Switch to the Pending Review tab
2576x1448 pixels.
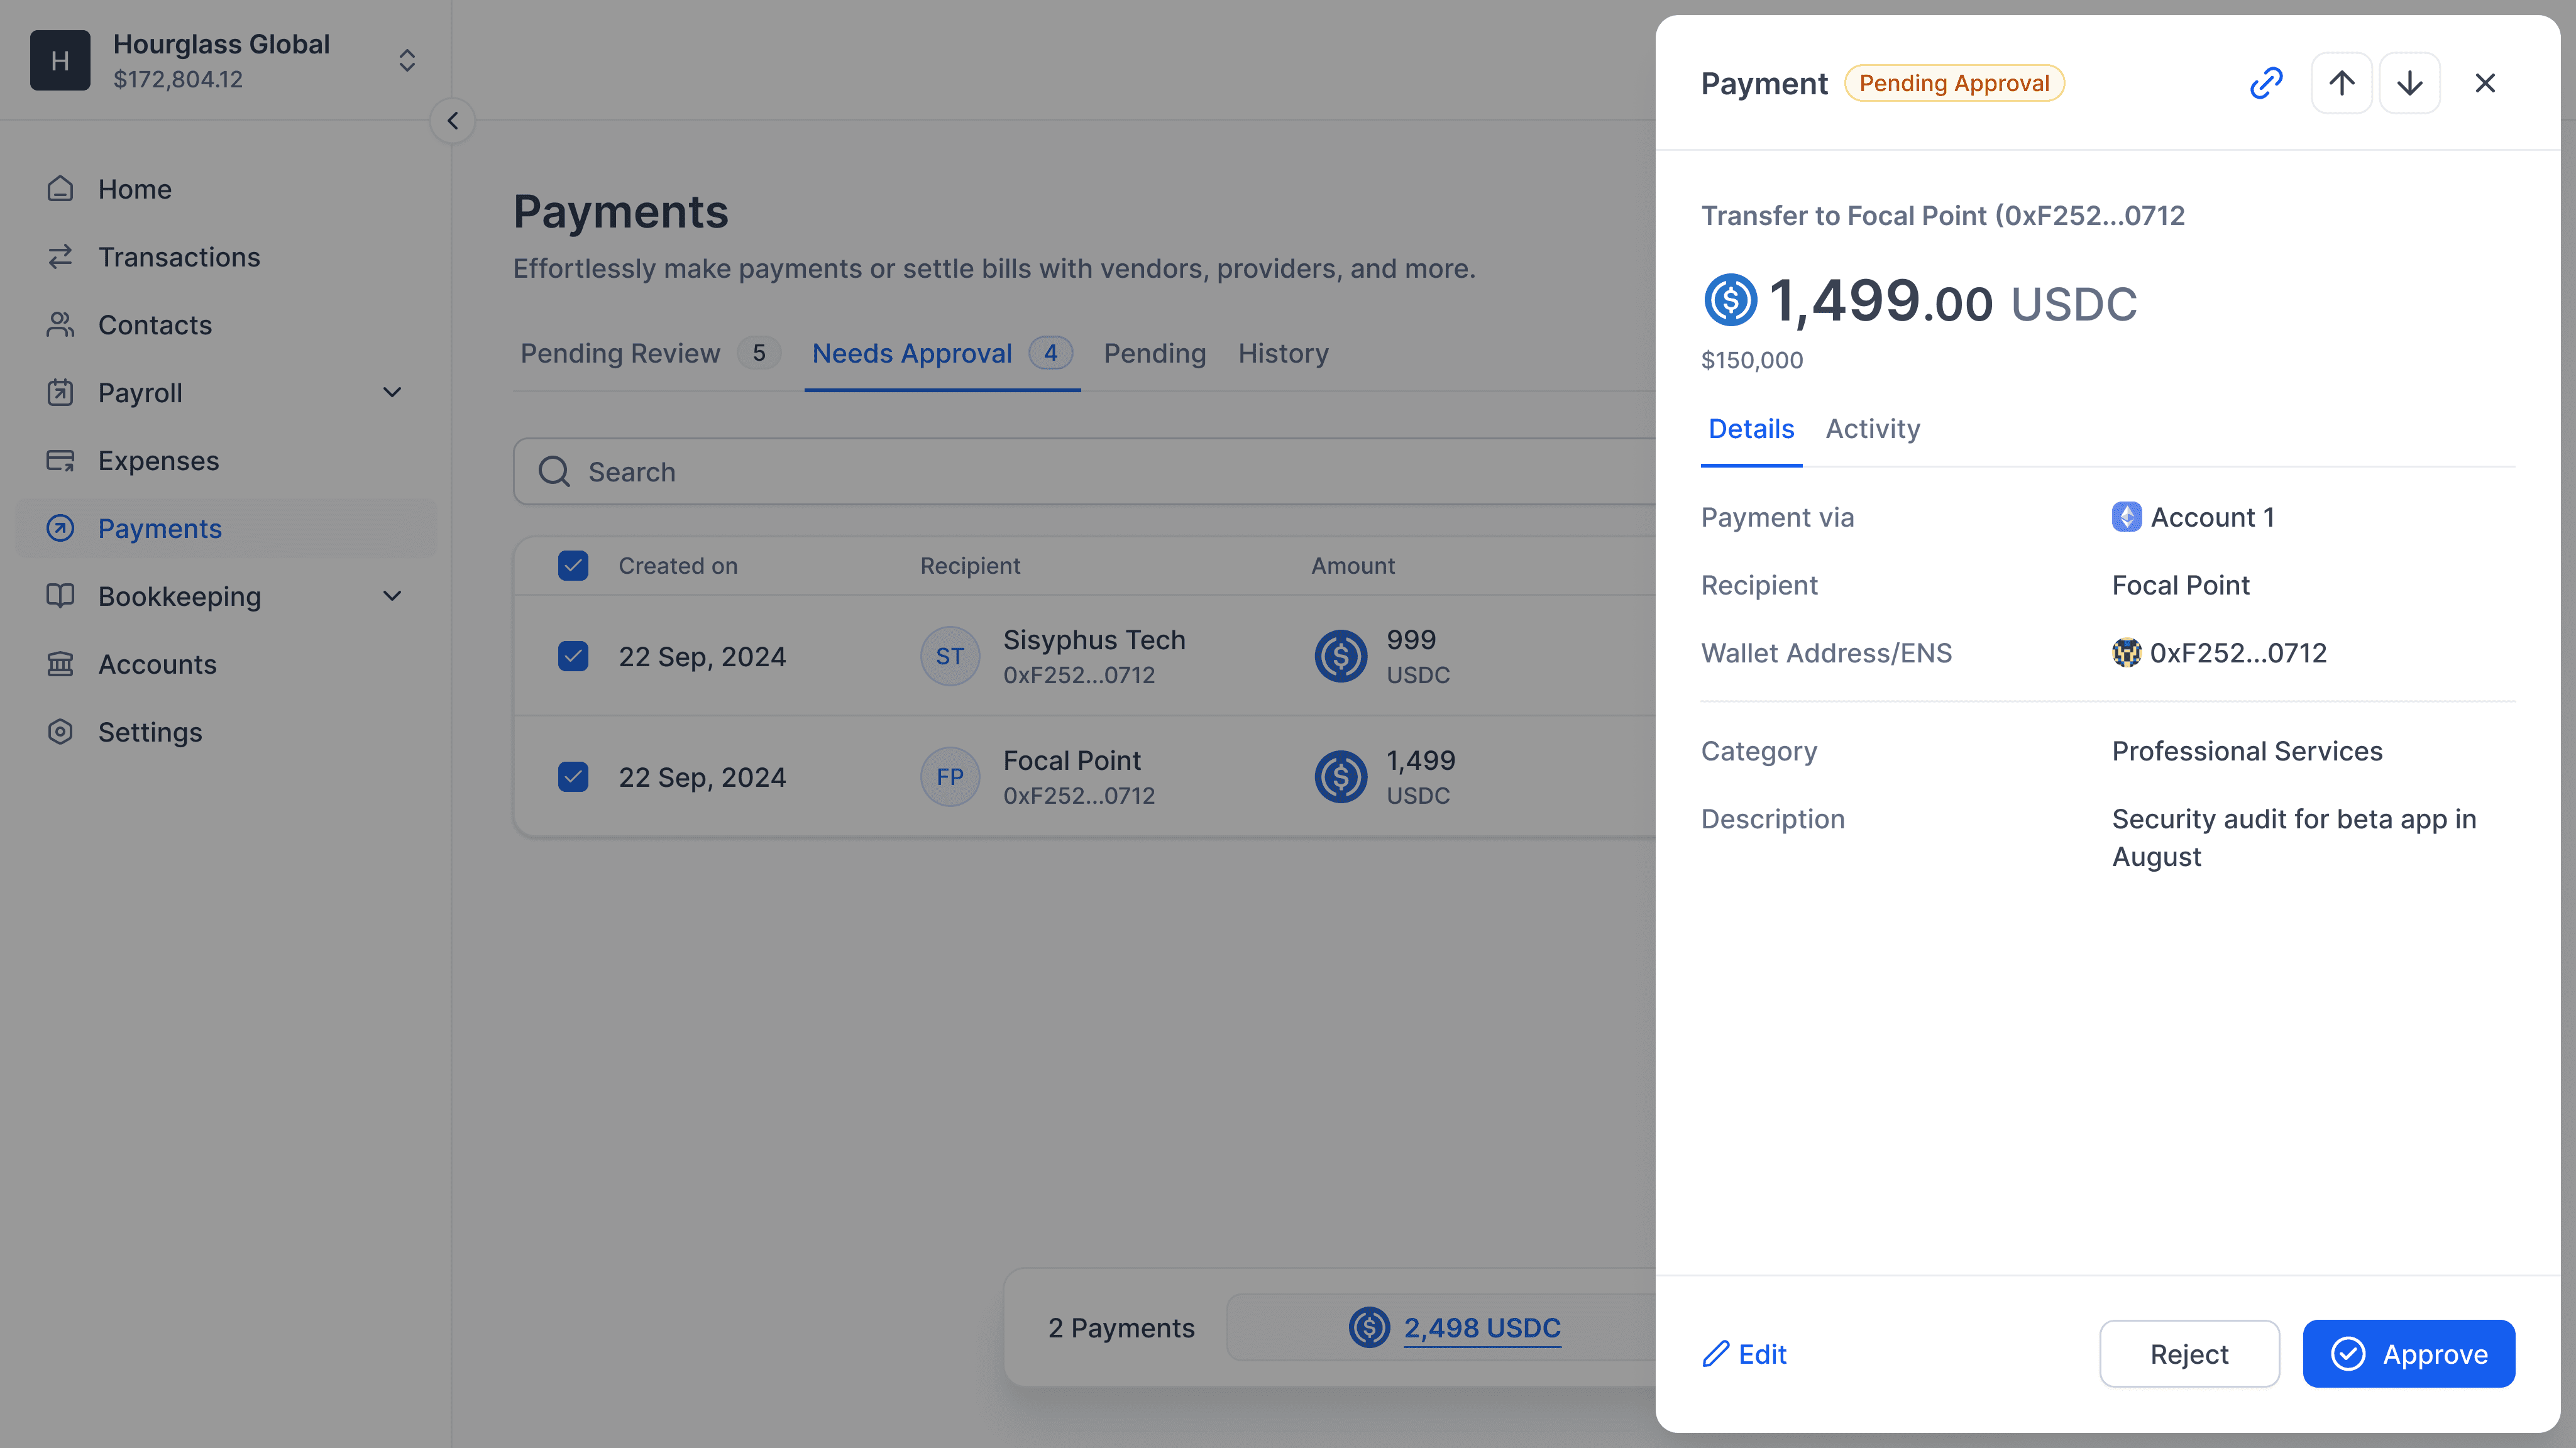click(620, 353)
